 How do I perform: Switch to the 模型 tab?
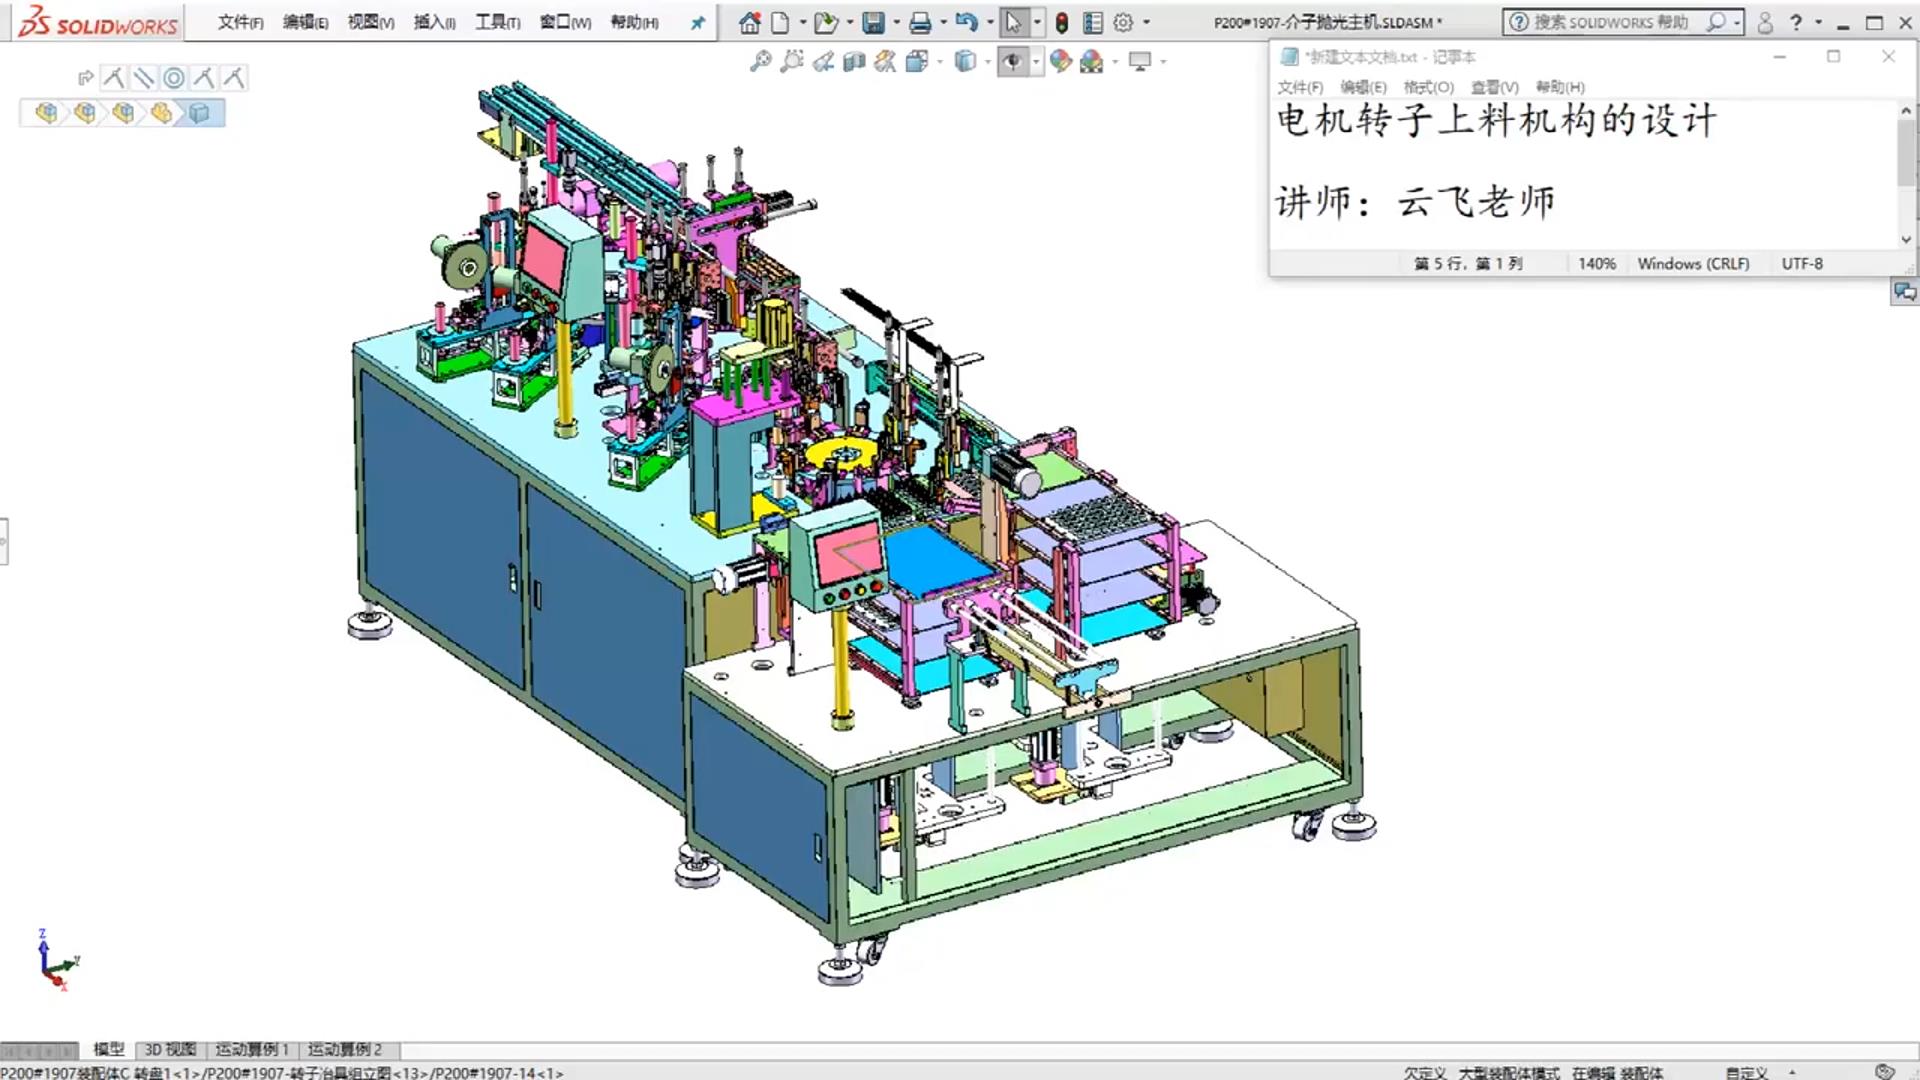point(109,1049)
